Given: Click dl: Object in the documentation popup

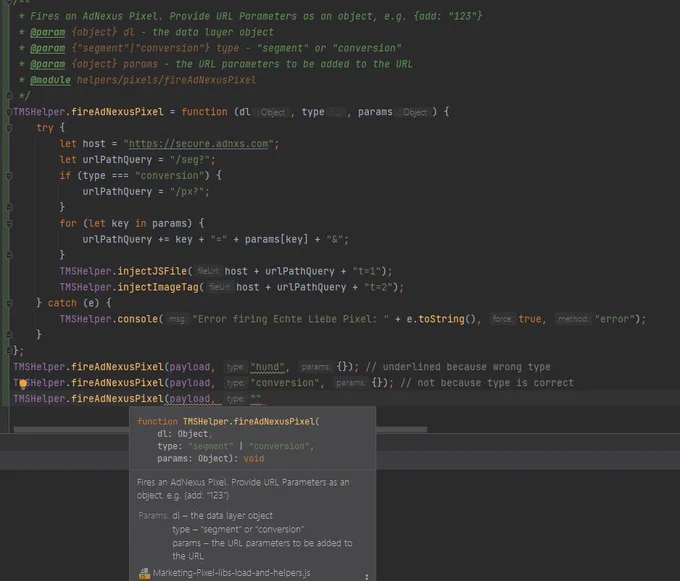Looking at the screenshot, I should (183, 434).
